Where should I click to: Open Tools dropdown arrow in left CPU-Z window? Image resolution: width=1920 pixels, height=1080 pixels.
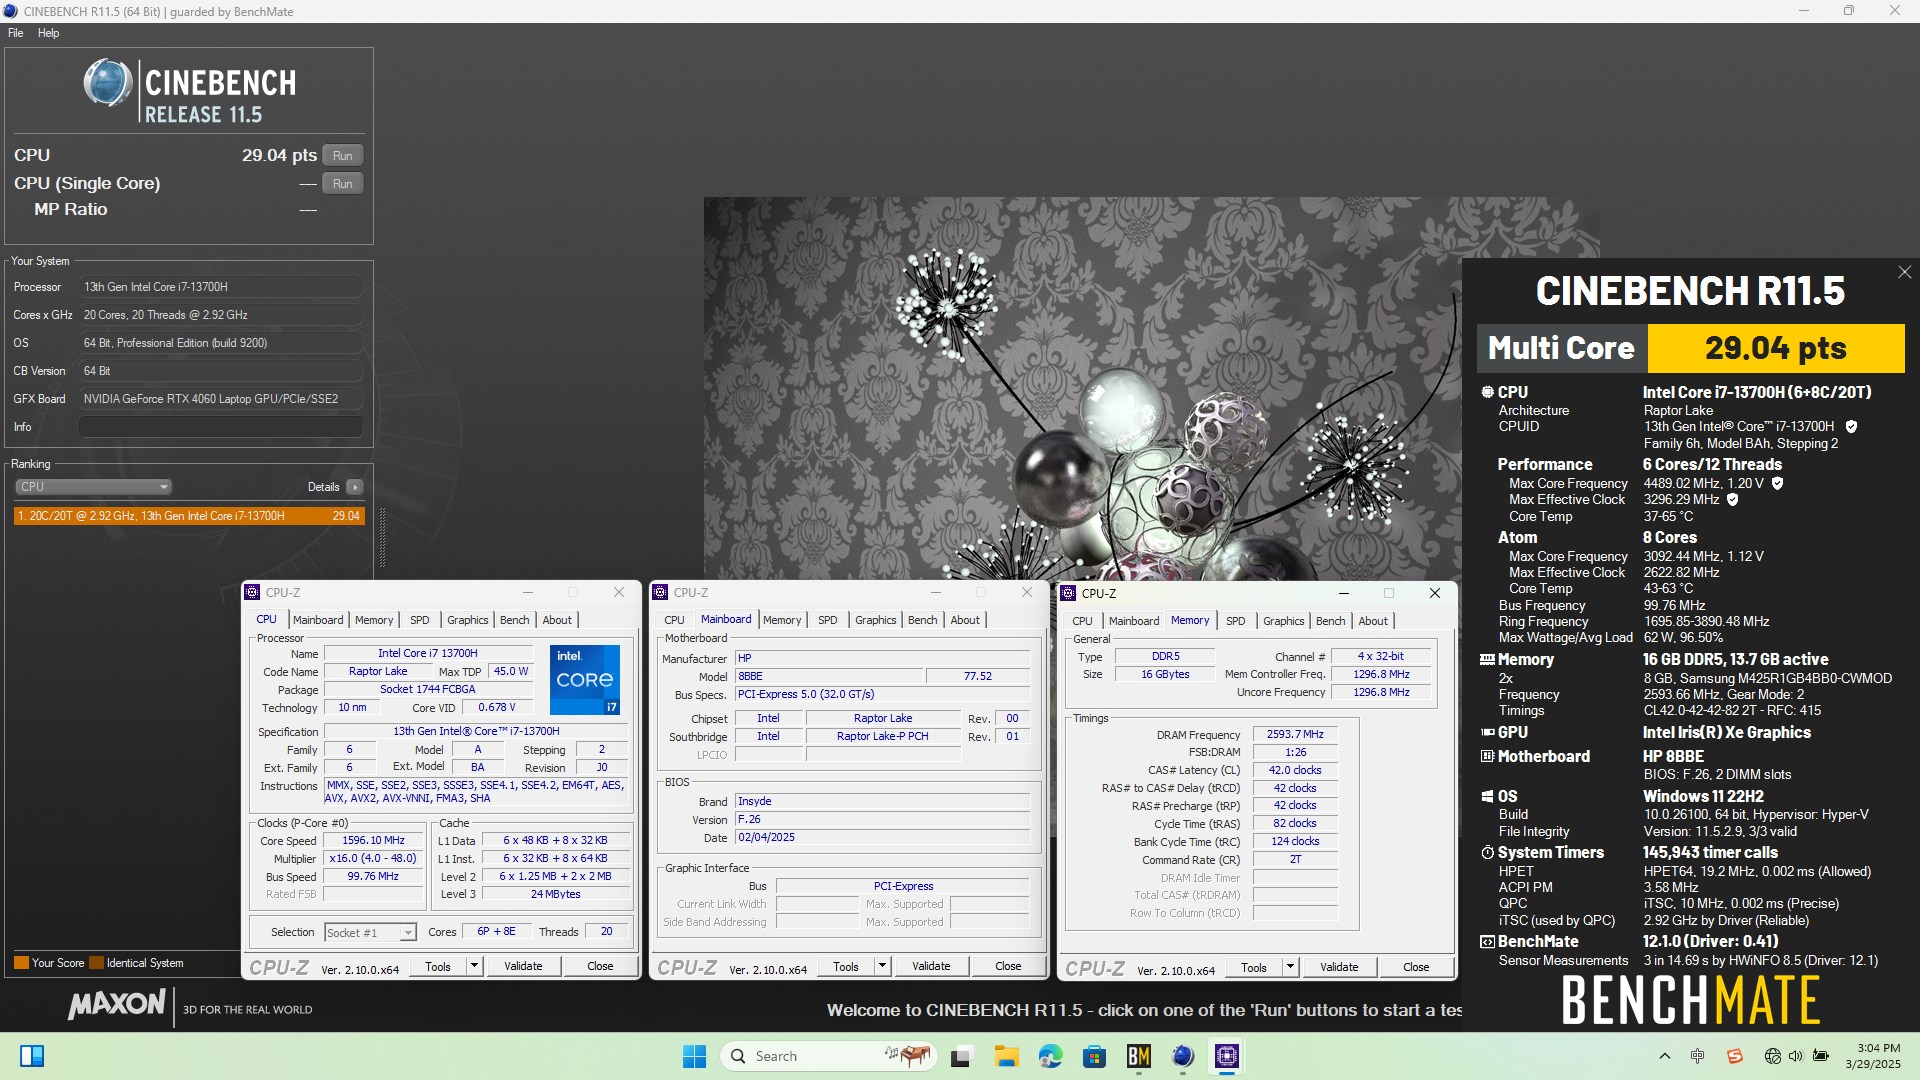click(x=474, y=966)
